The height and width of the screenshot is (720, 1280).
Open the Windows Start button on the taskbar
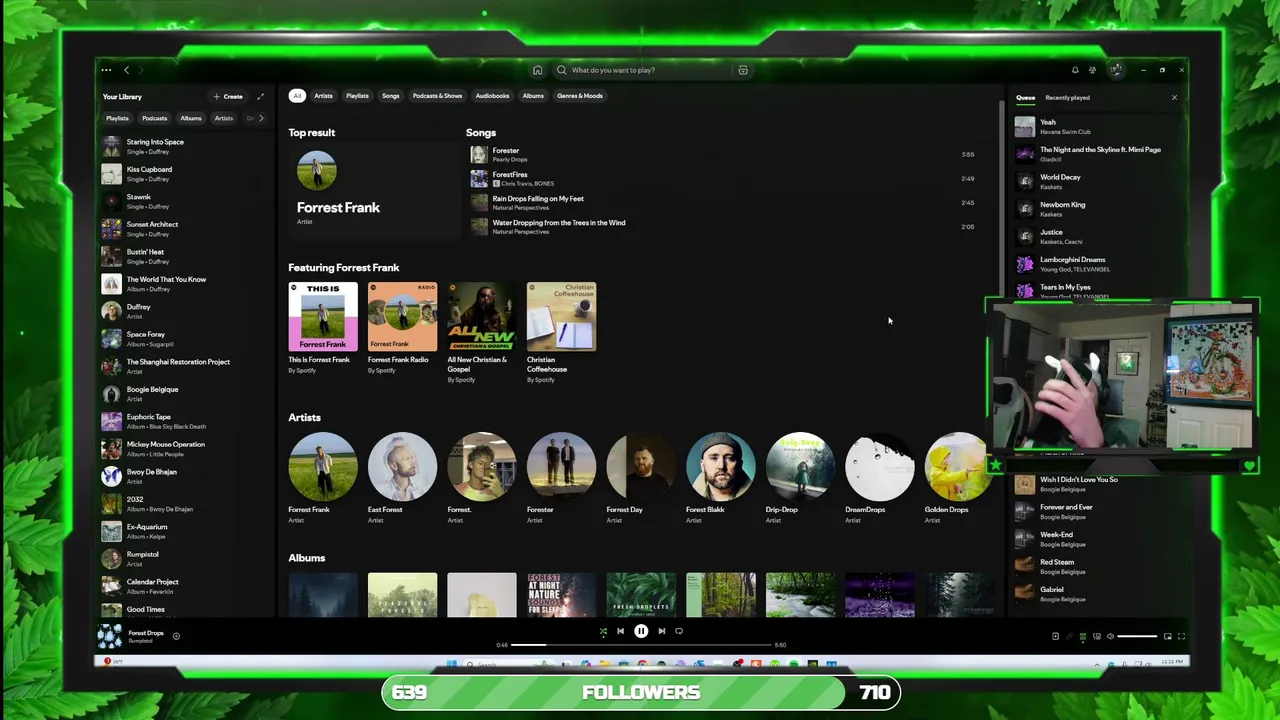[x=451, y=663]
